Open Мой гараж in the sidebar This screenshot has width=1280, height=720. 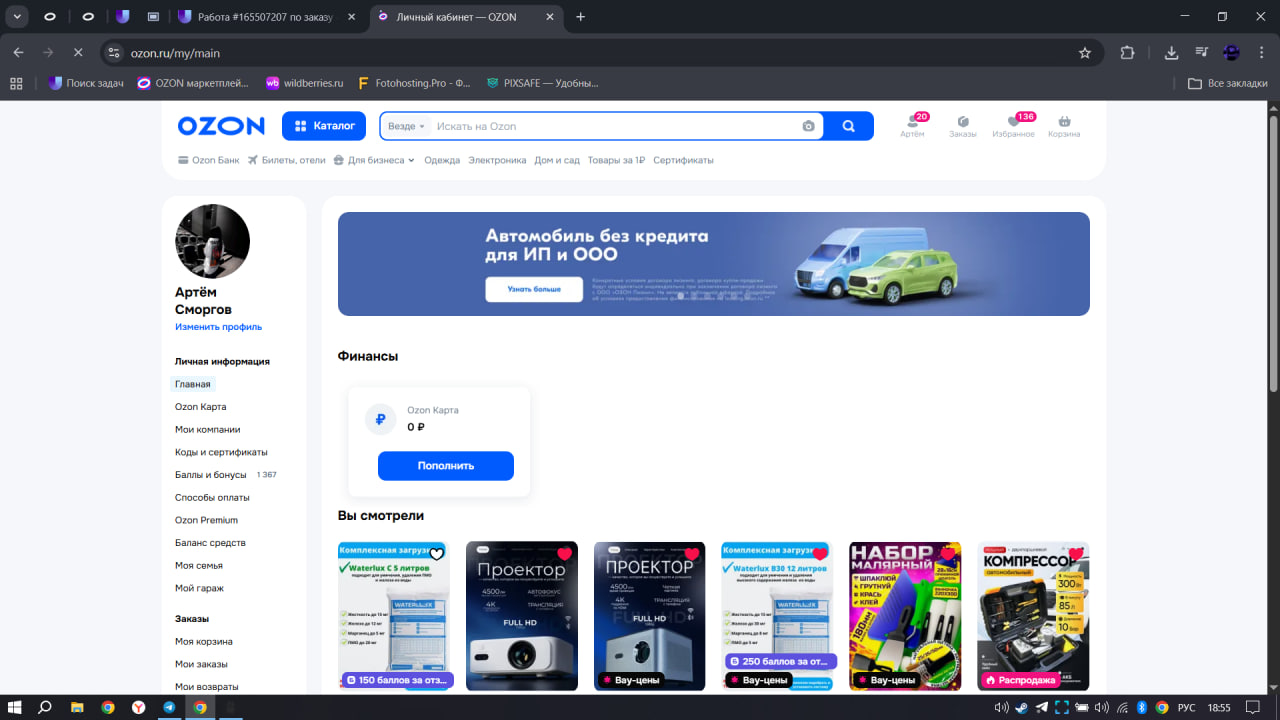[199, 588]
